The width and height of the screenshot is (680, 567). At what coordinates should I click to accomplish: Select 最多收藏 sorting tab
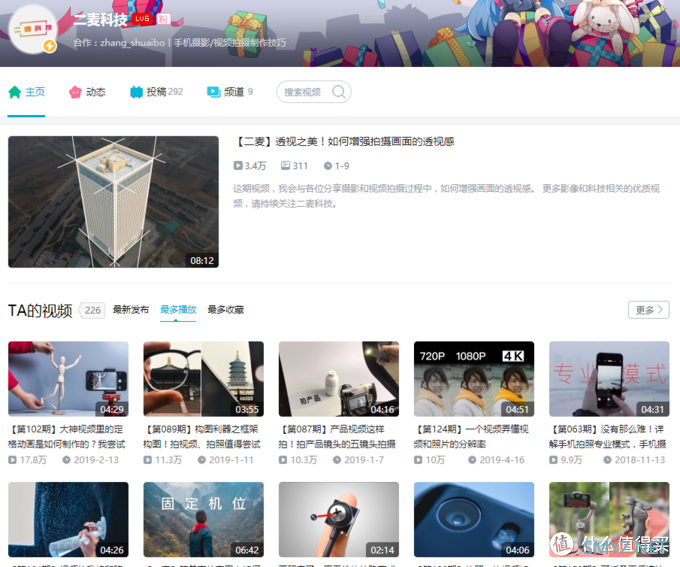225,310
